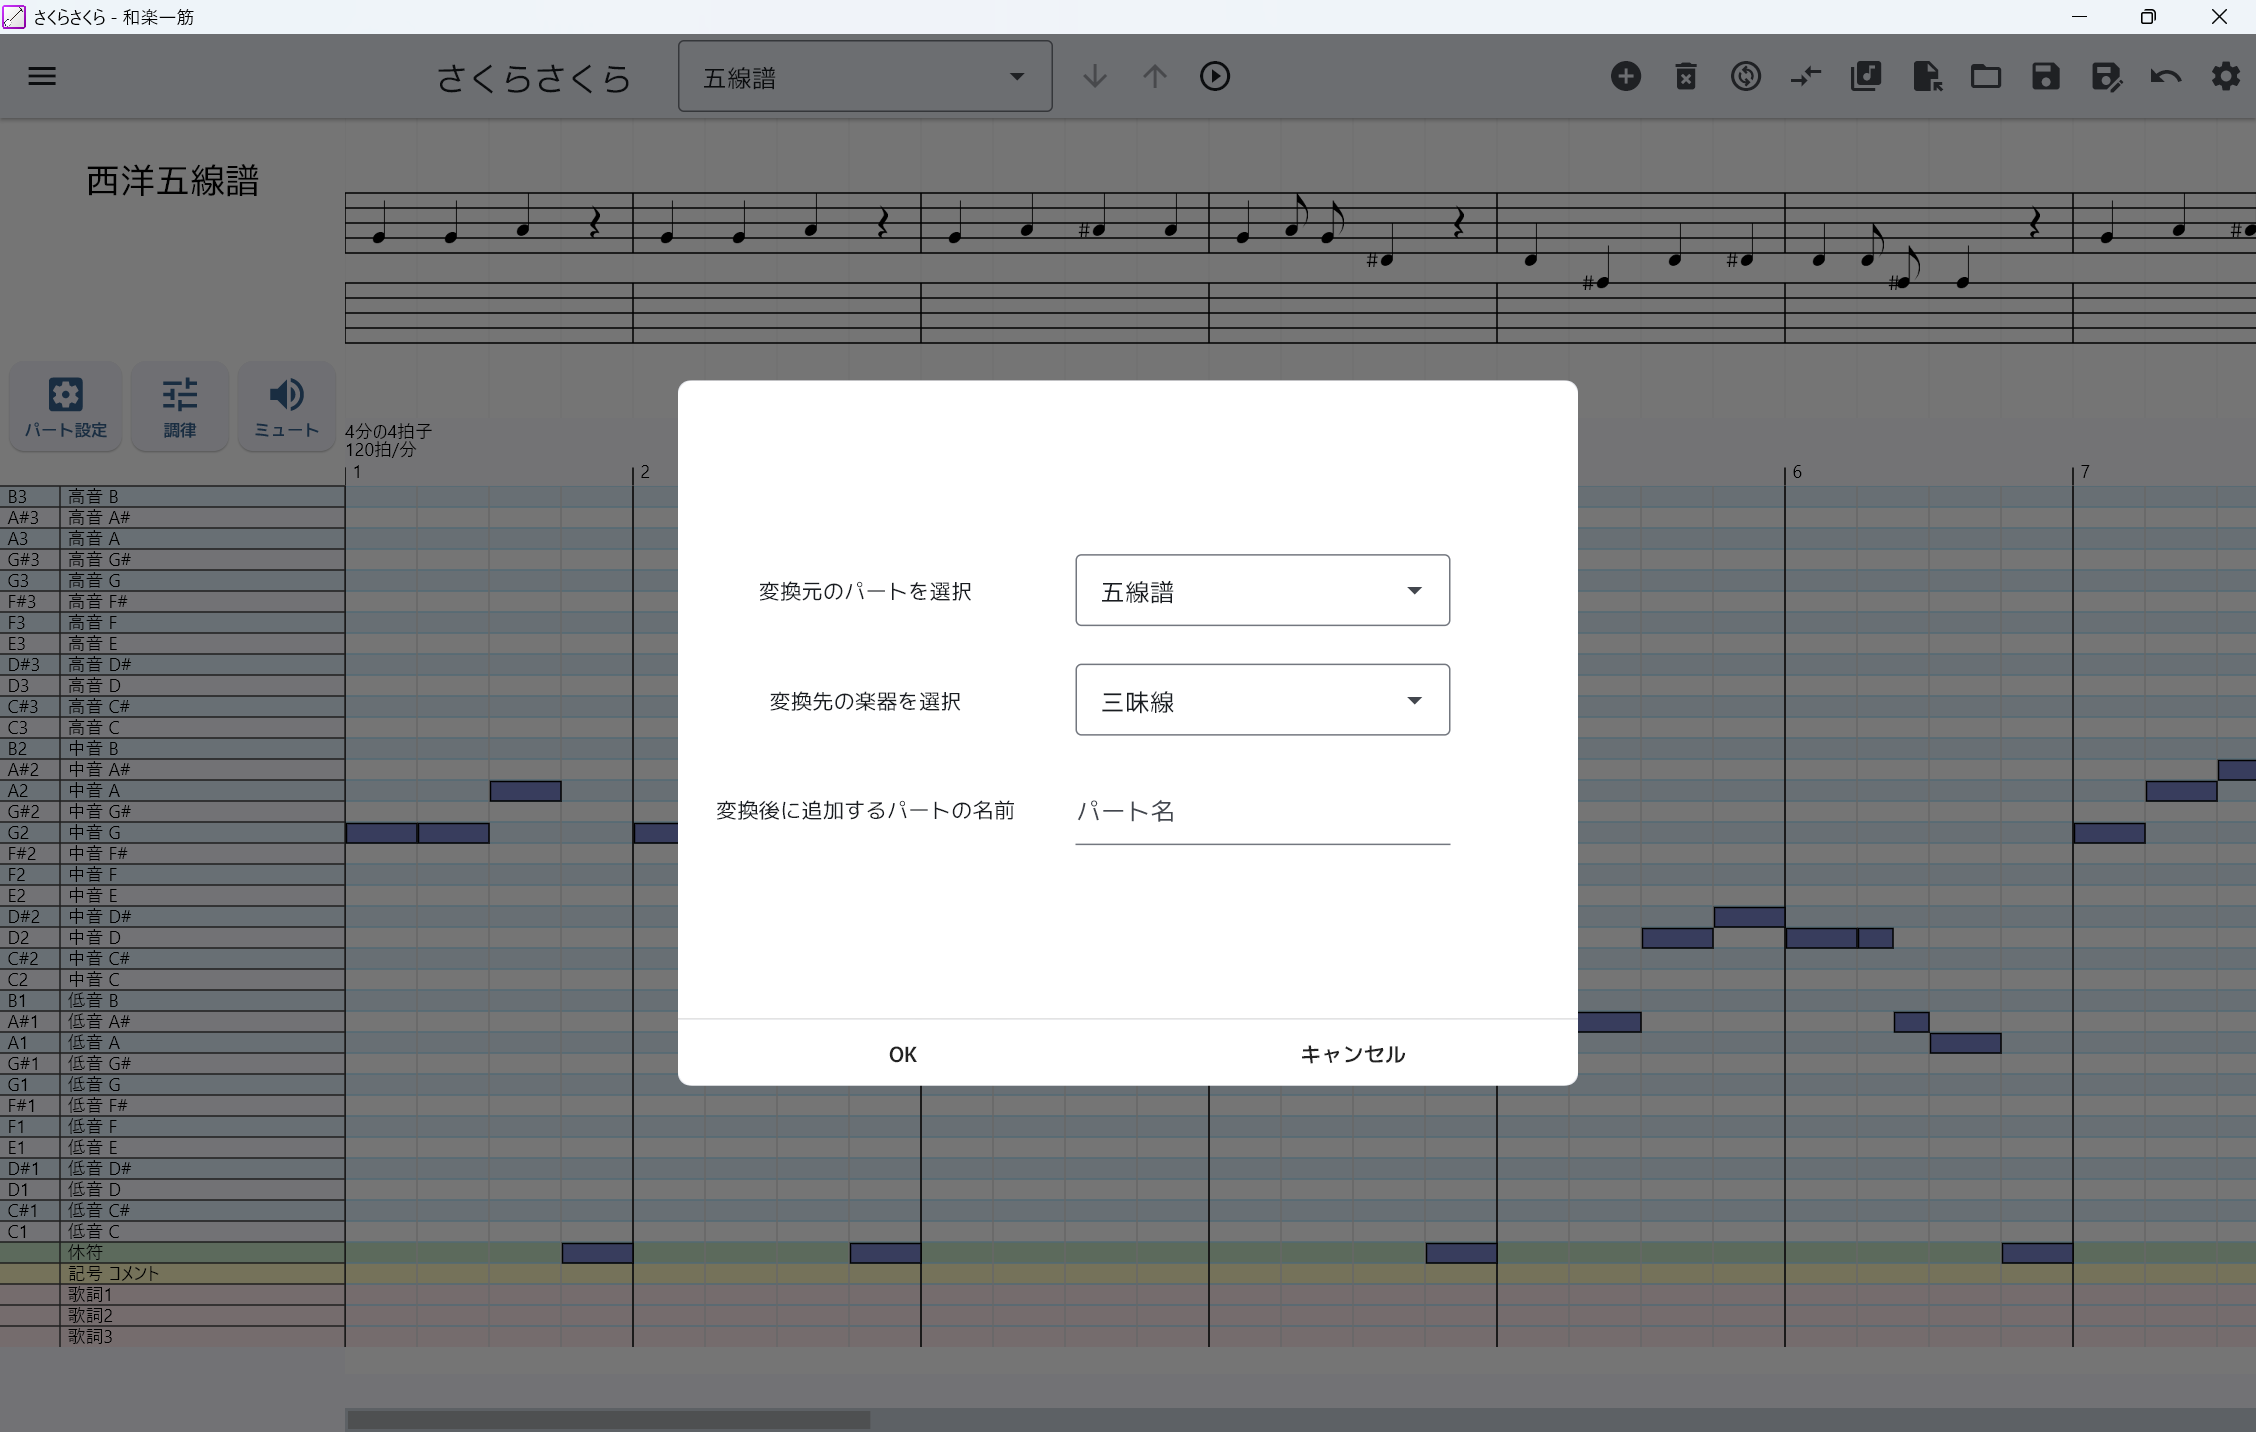Click the undo arrow icon

(x=2165, y=76)
